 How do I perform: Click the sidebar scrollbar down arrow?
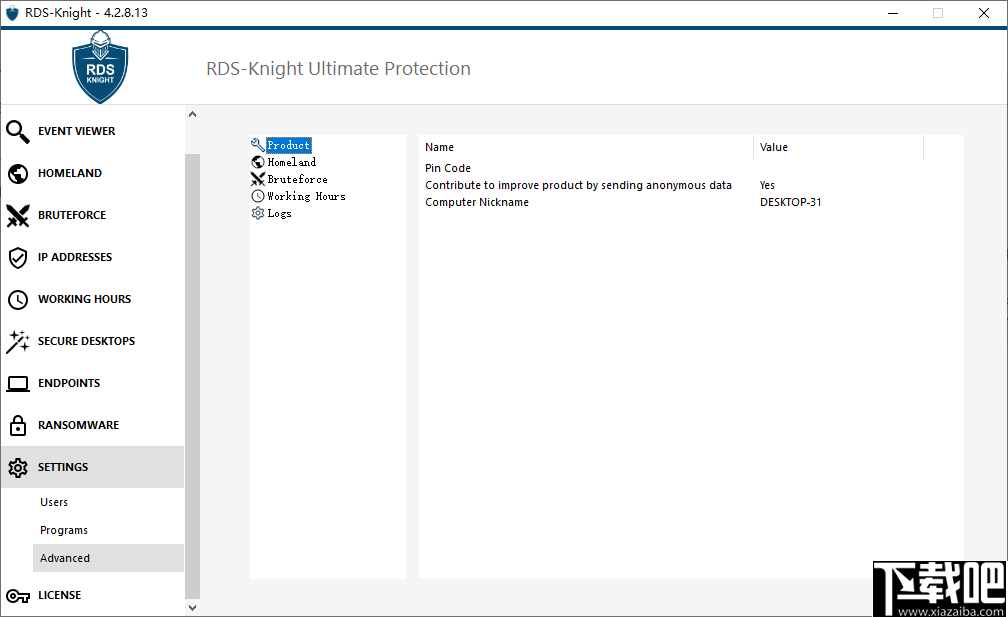192,606
